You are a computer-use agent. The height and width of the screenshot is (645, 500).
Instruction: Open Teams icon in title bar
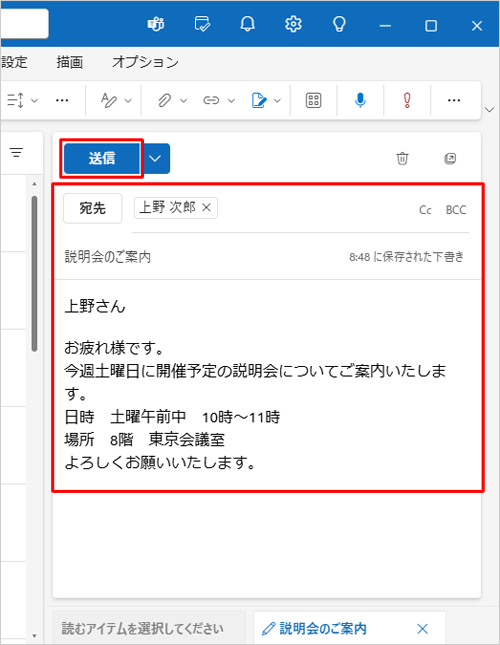coord(156,25)
